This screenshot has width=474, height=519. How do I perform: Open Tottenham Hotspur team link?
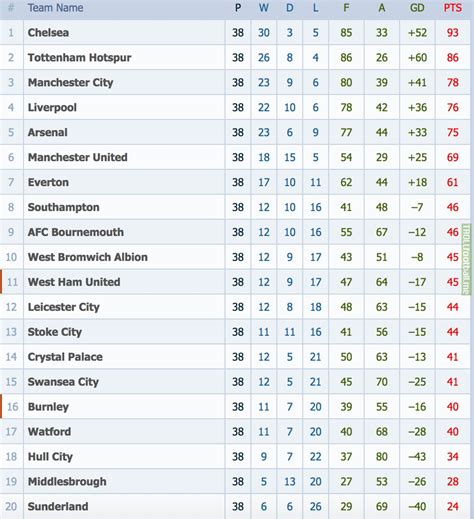tap(79, 58)
